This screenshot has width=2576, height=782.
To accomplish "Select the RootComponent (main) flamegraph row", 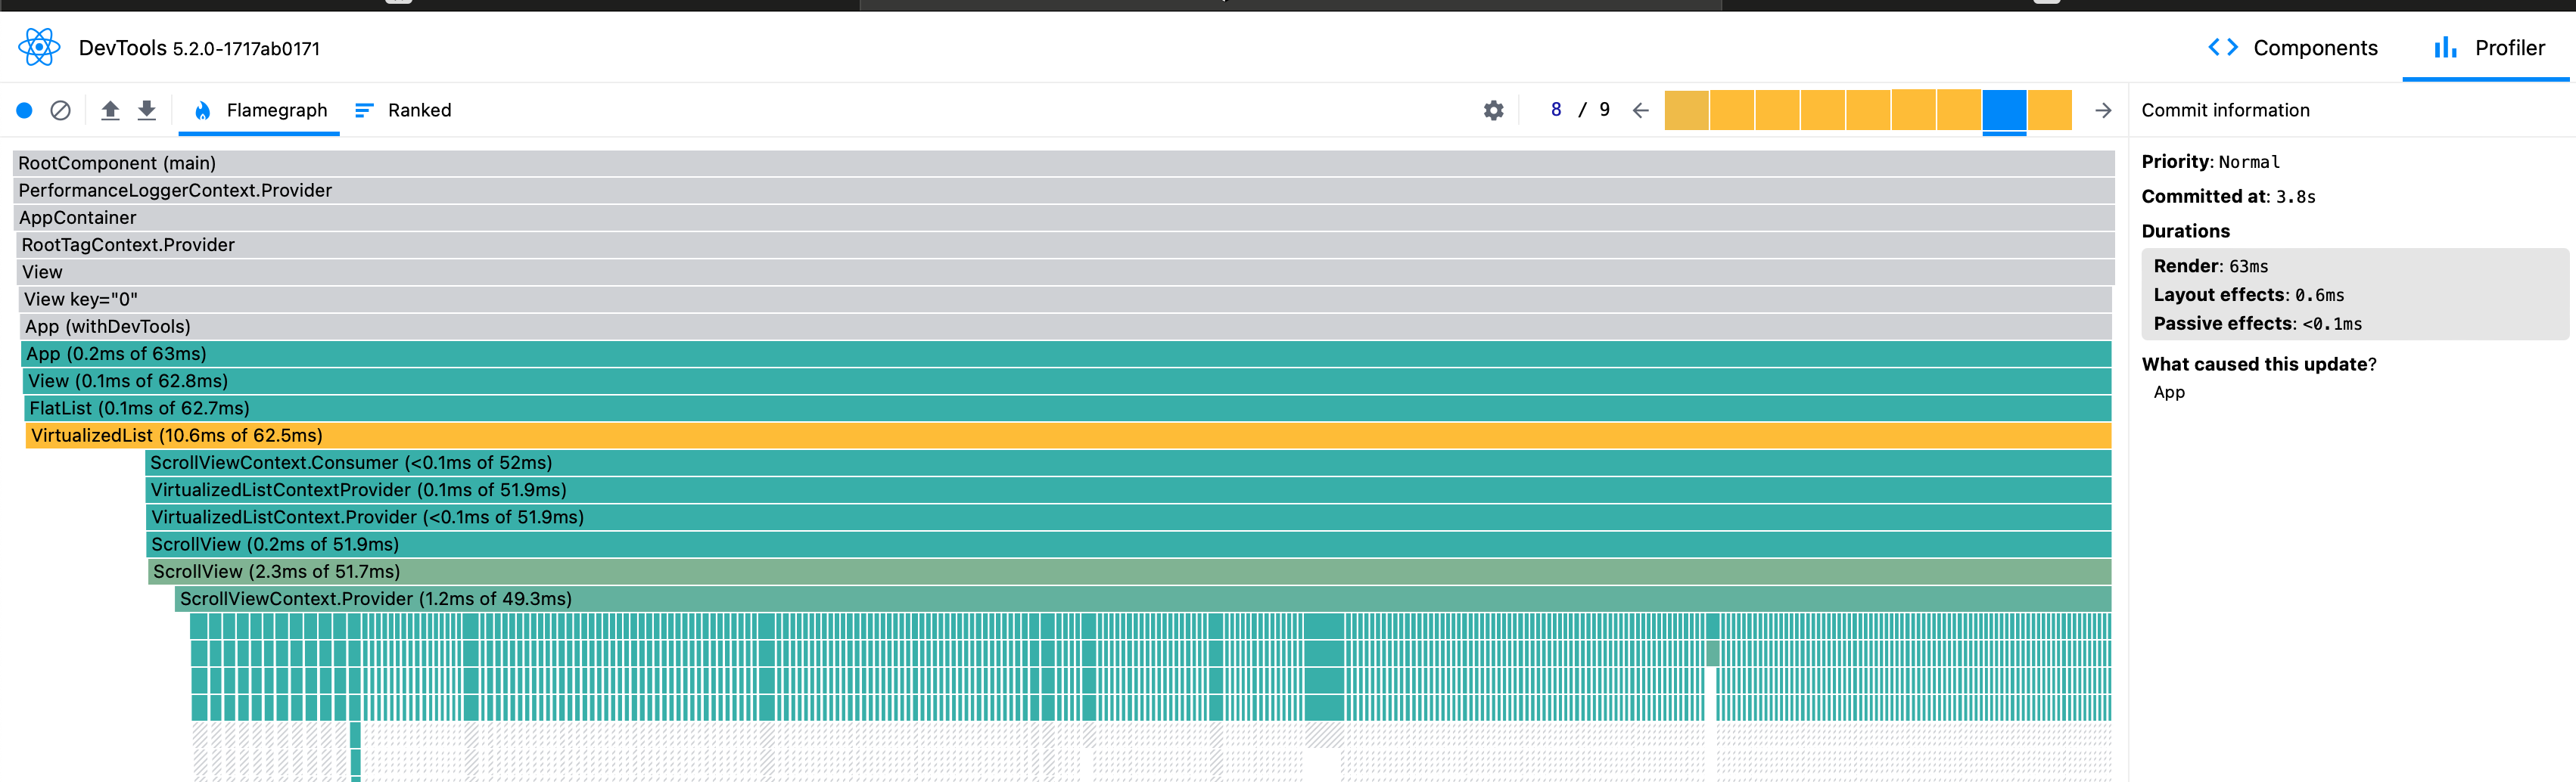I will (x=1064, y=163).
